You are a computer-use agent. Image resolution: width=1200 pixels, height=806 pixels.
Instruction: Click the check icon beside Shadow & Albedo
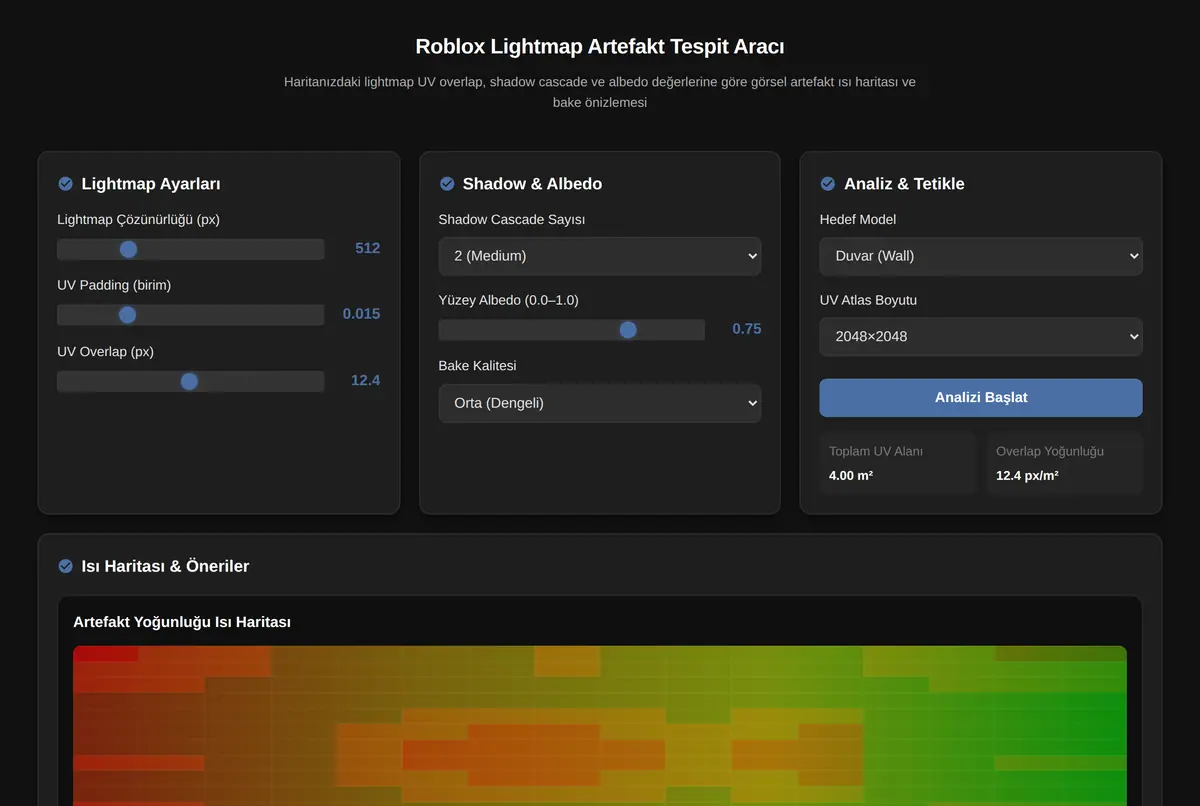pos(447,184)
